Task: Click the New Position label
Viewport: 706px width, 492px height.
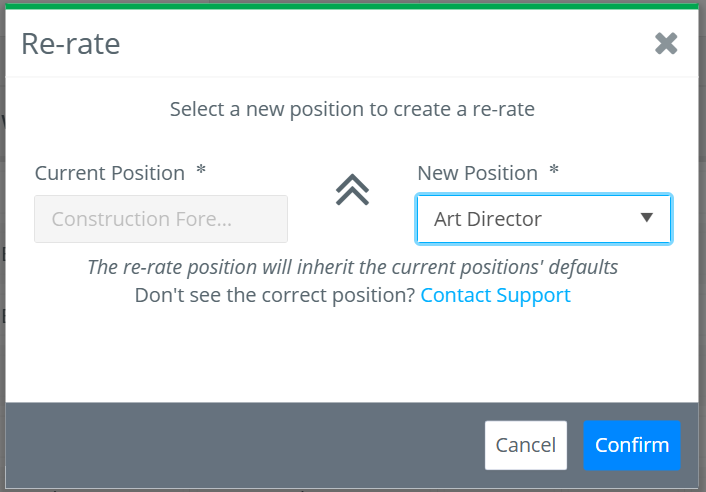Action: pos(477,173)
